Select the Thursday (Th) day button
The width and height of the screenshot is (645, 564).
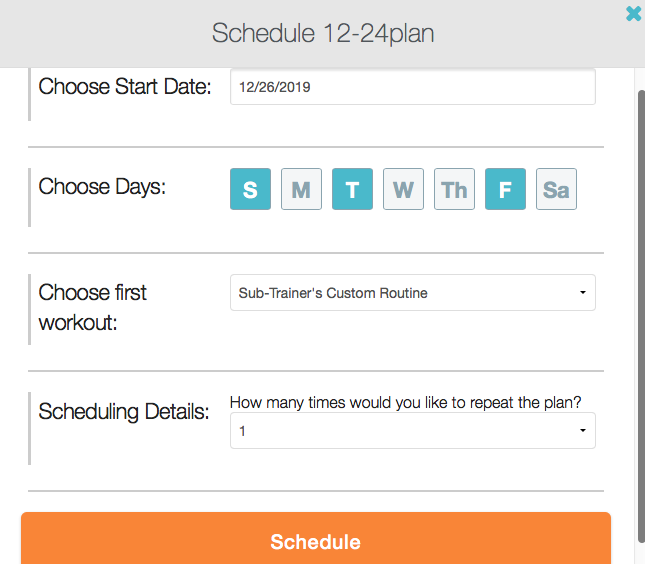(454, 189)
